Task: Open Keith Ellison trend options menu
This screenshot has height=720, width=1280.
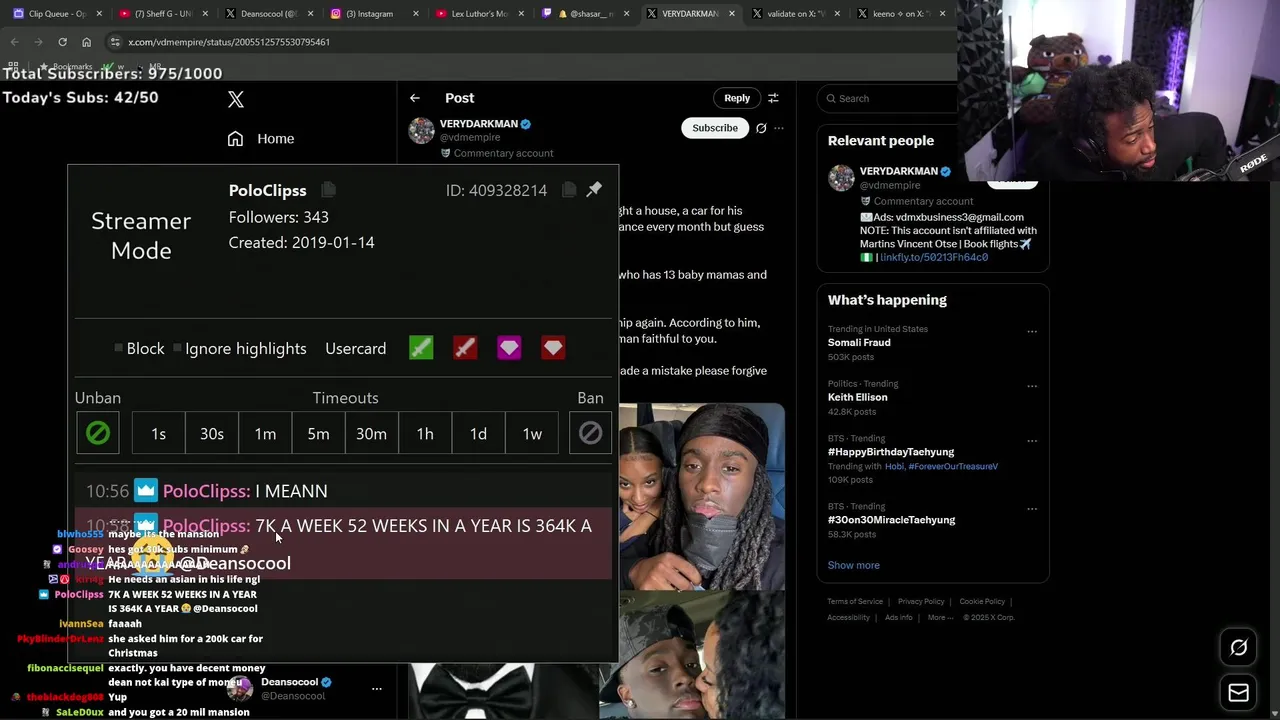Action: point(1032,387)
